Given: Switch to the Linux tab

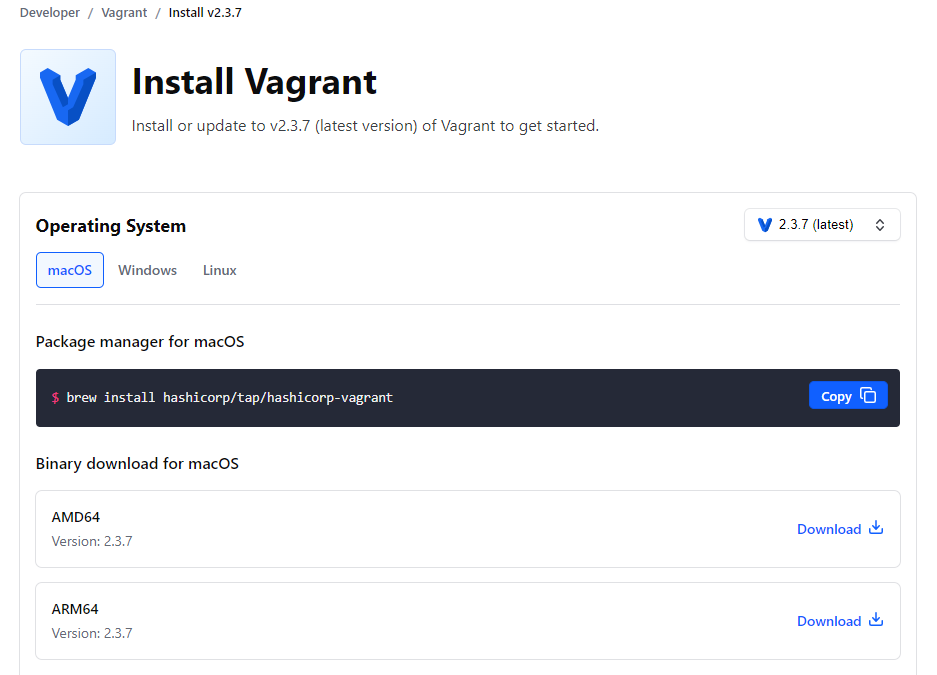Looking at the screenshot, I should [x=219, y=269].
